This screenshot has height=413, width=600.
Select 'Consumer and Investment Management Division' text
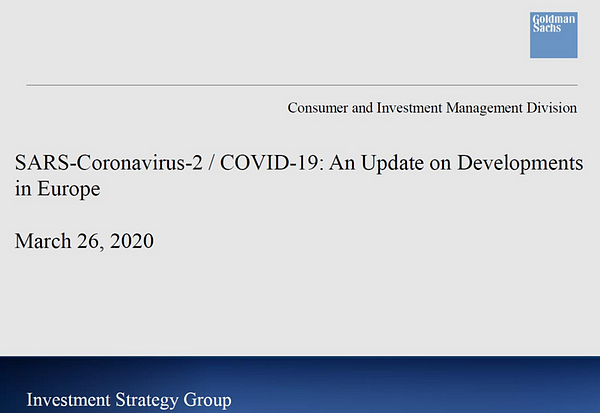coord(432,108)
